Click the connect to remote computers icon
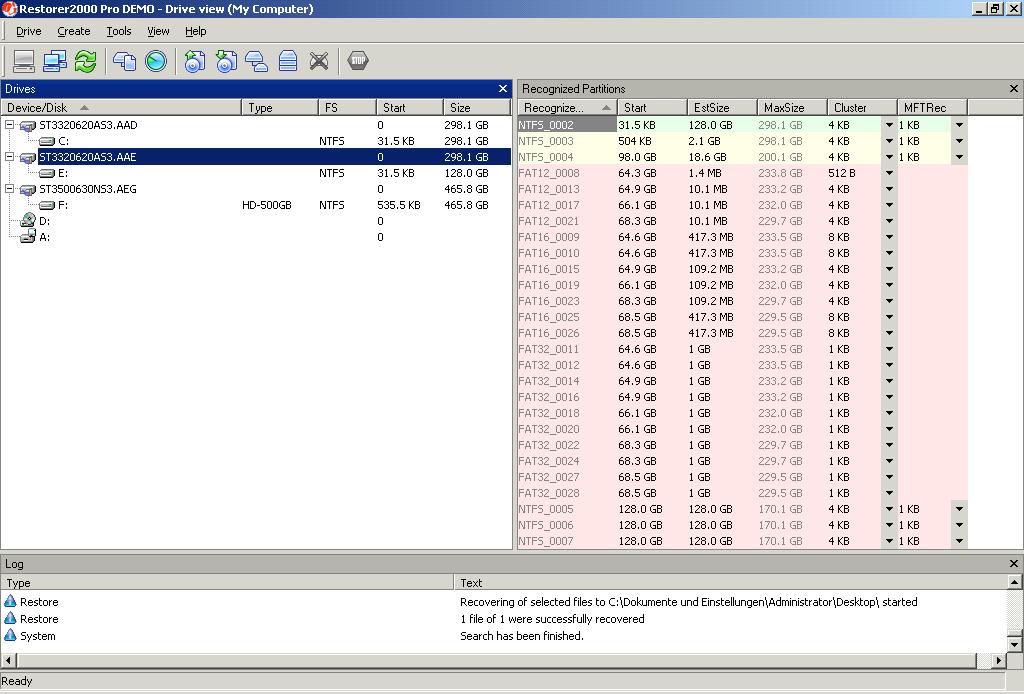Image resolution: width=1024 pixels, height=694 pixels. (55, 61)
